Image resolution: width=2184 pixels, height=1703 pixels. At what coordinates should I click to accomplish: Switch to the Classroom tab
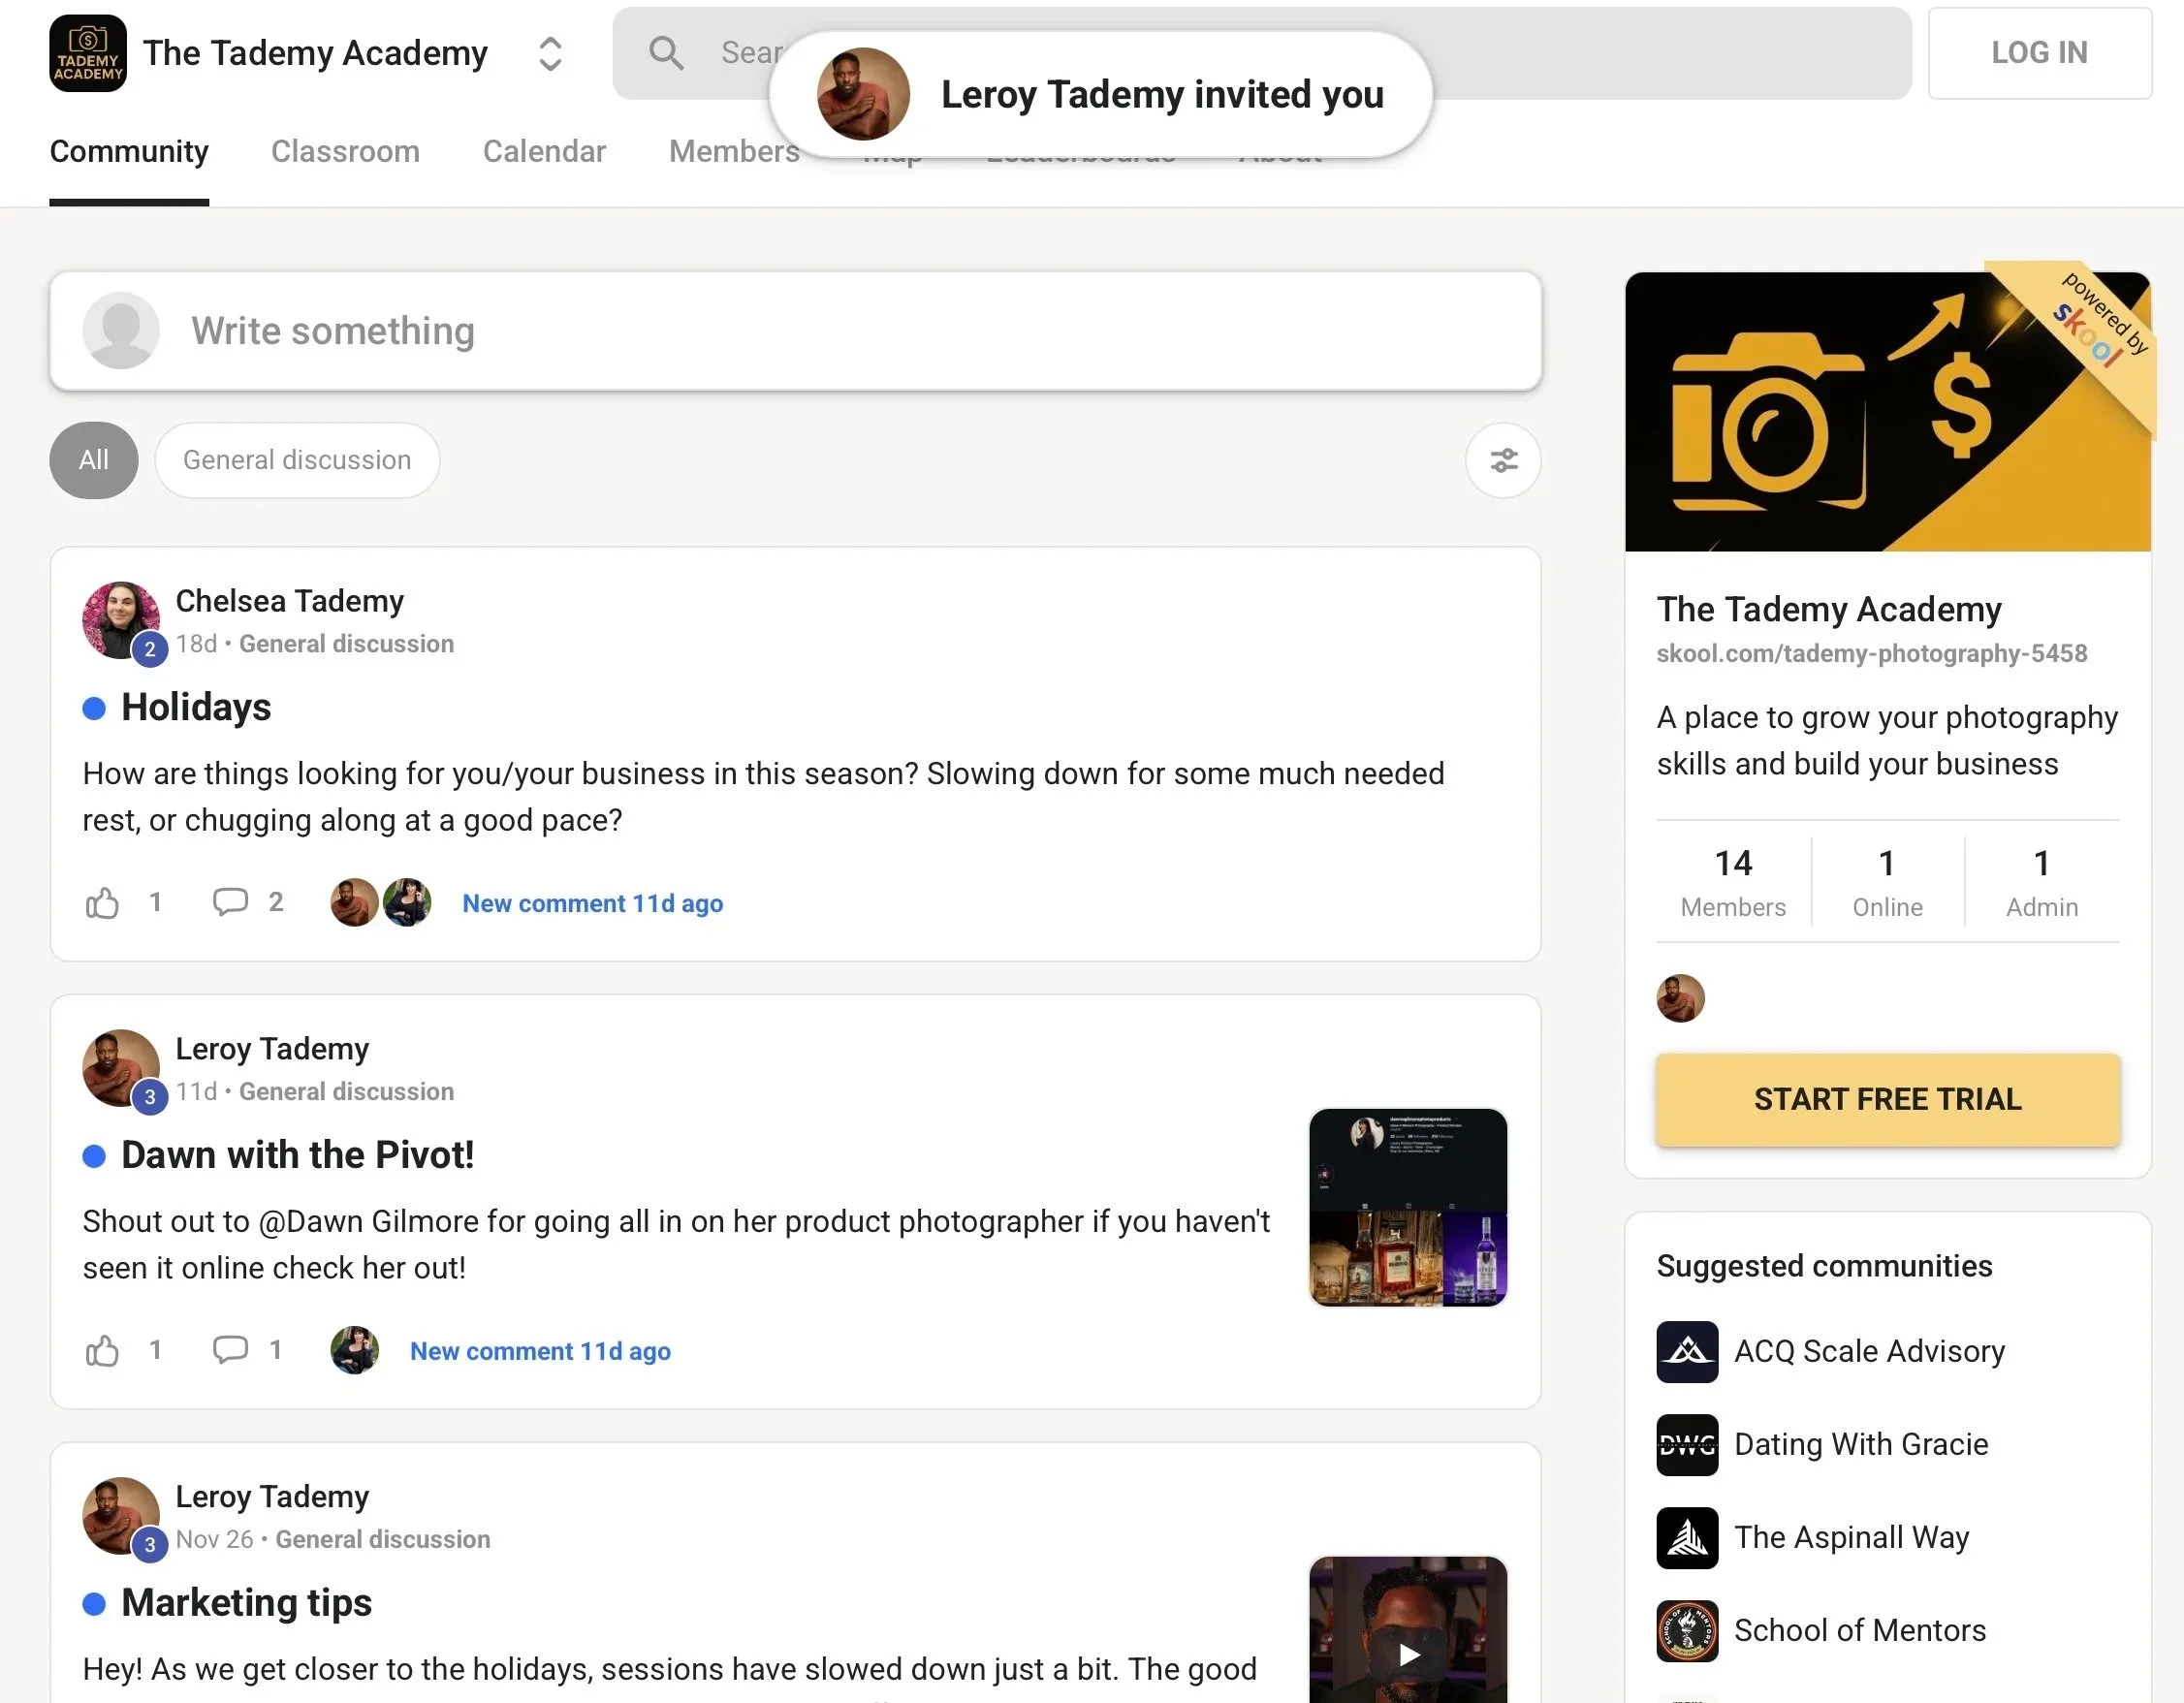[345, 151]
